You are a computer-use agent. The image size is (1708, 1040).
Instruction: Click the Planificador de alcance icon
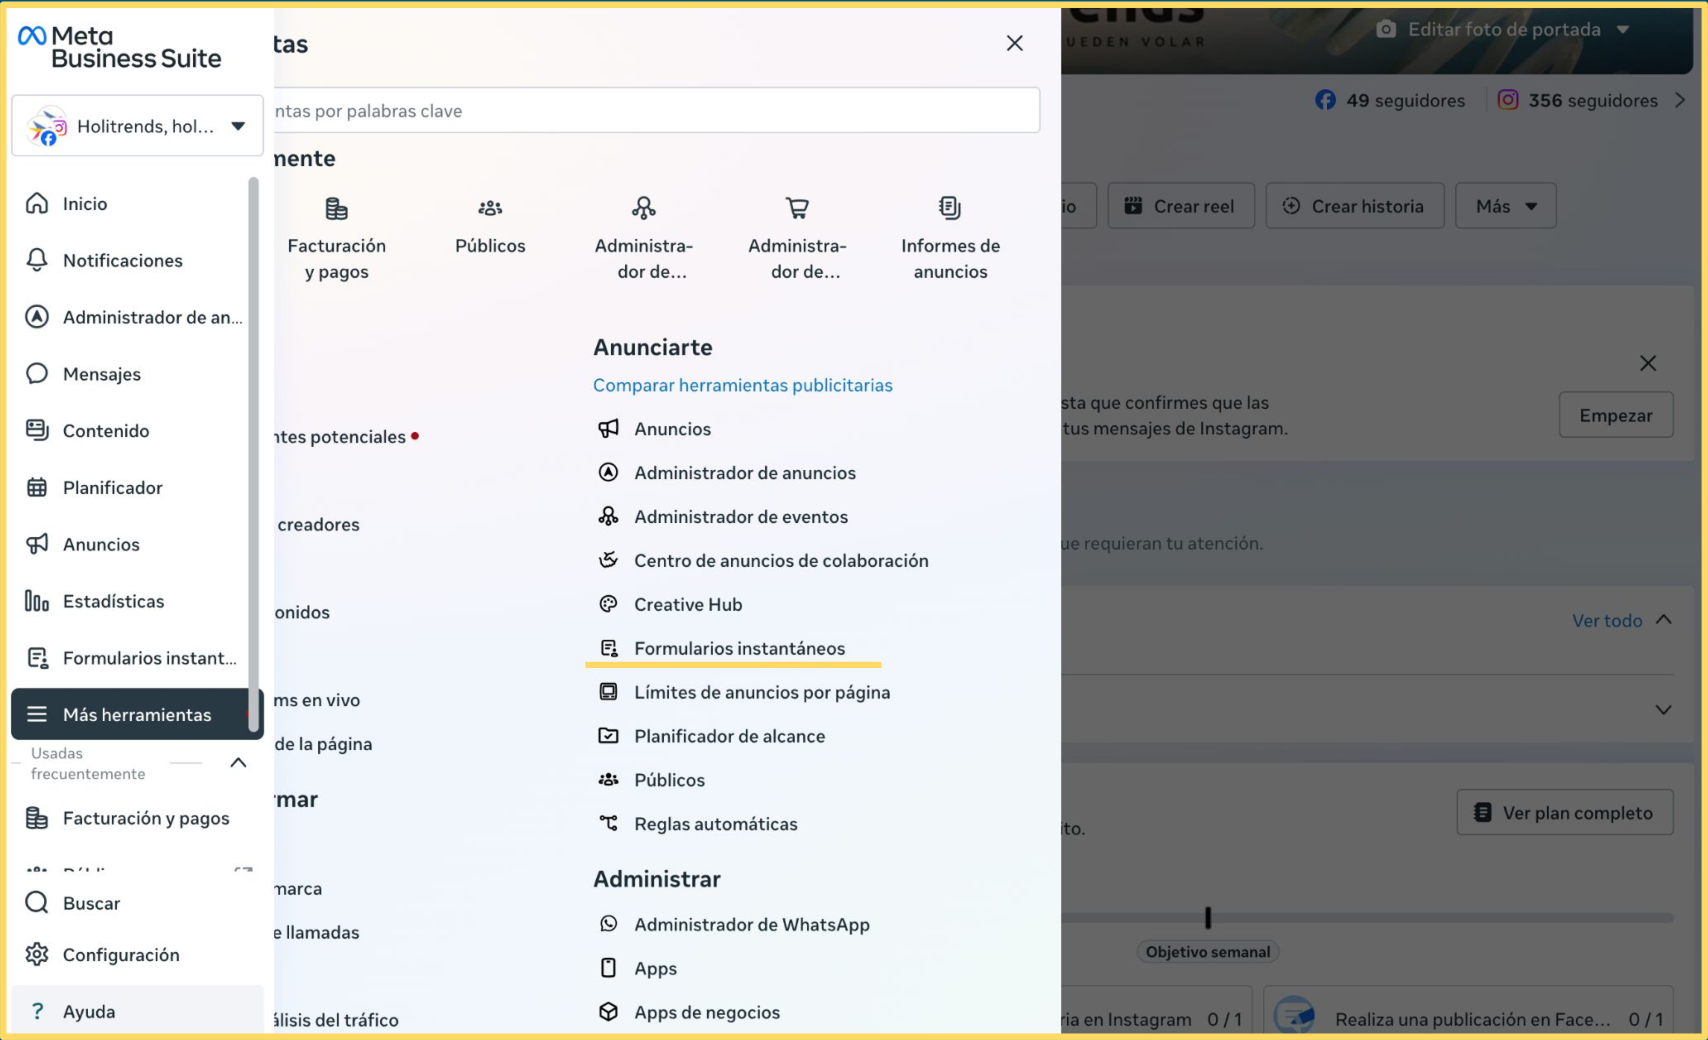tap(608, 737)
